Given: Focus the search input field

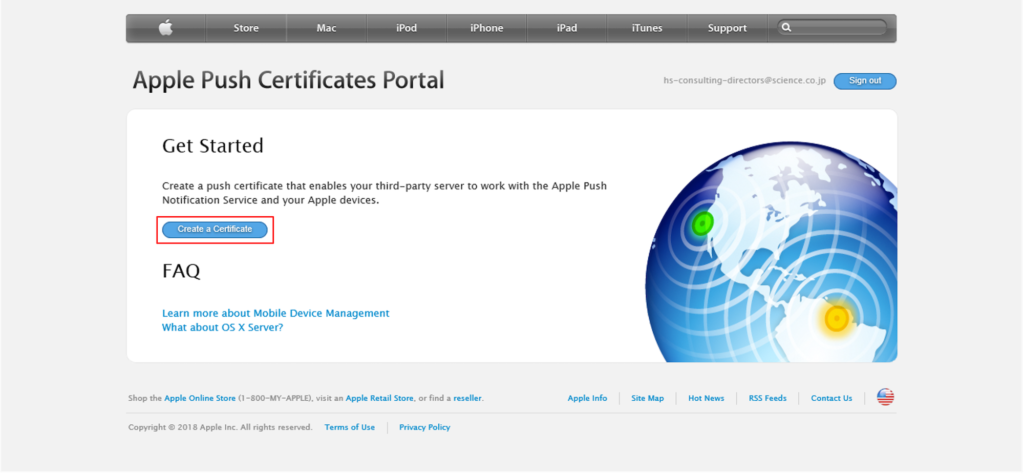Looking at the screenshot, I should click(x=840, y=28).
